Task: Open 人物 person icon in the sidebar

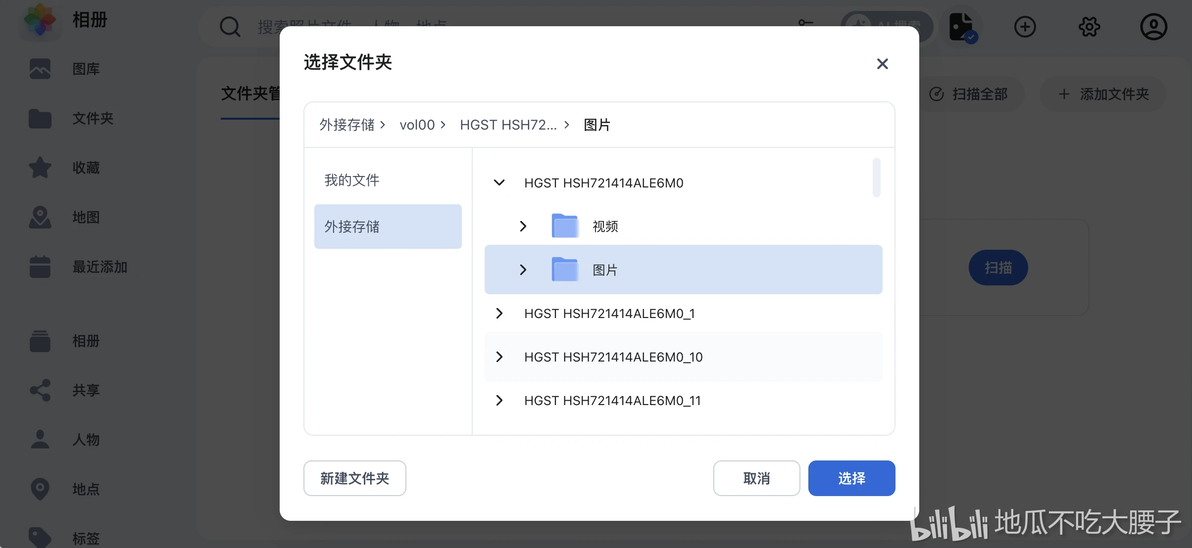Action: pos(40,440)
